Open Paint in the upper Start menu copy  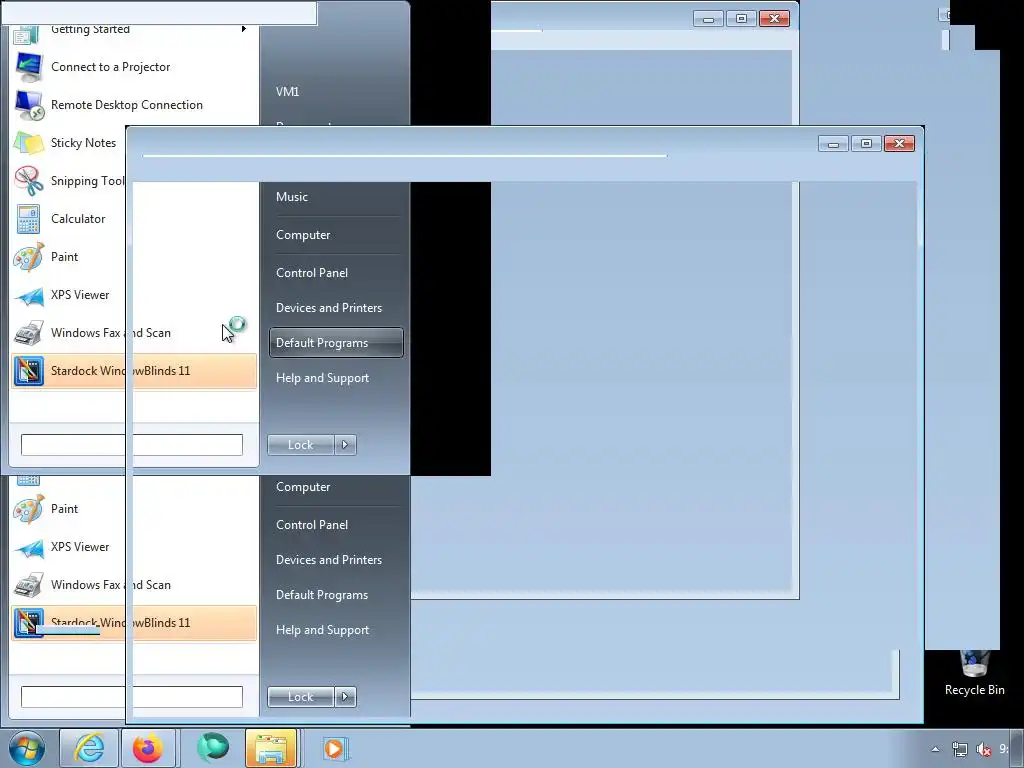[69, 256]
